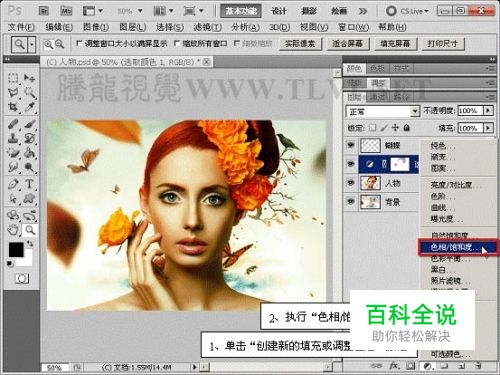Select the Clone Stamp tool

(13, 138)
